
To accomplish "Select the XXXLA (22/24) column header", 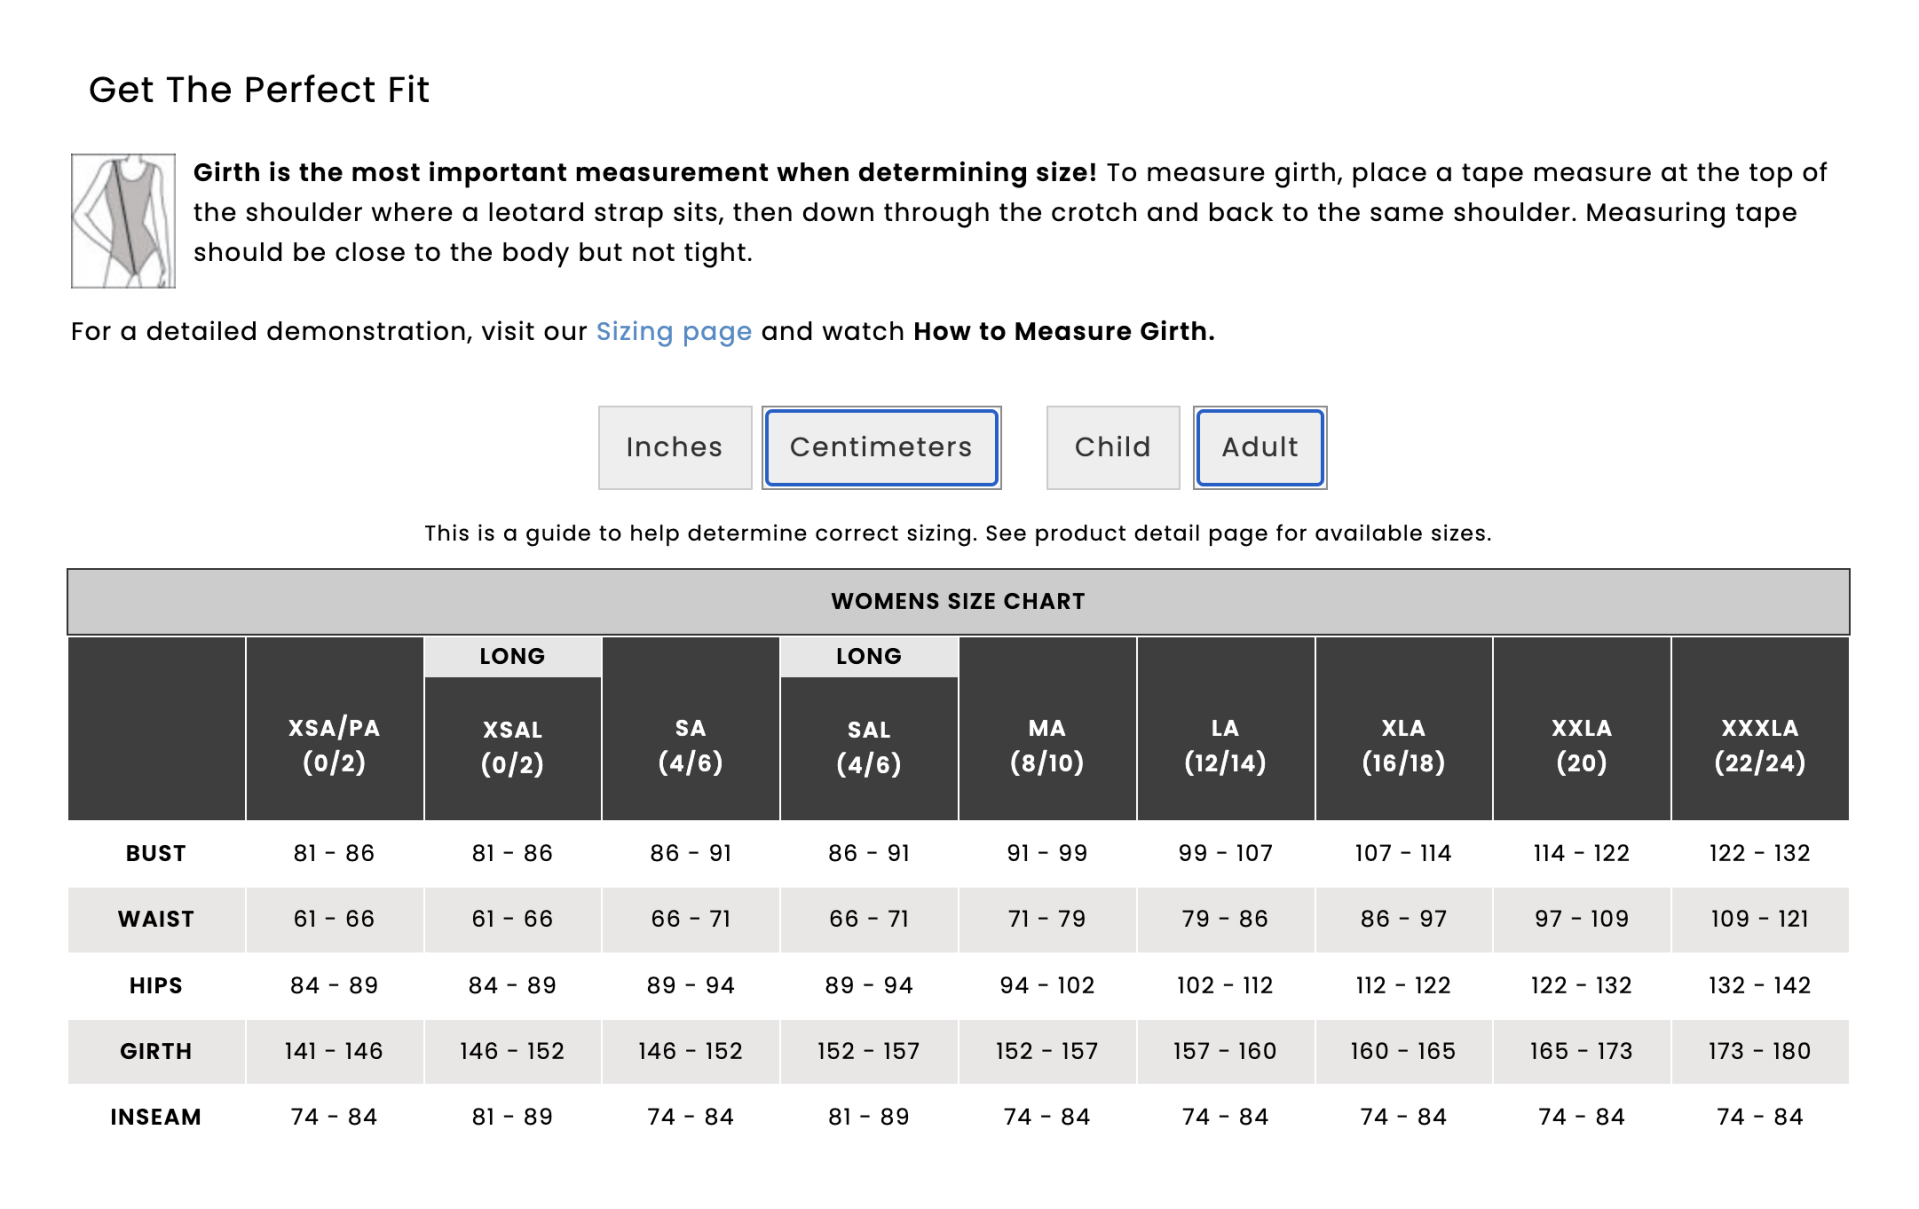I will tap(1759, 746).
